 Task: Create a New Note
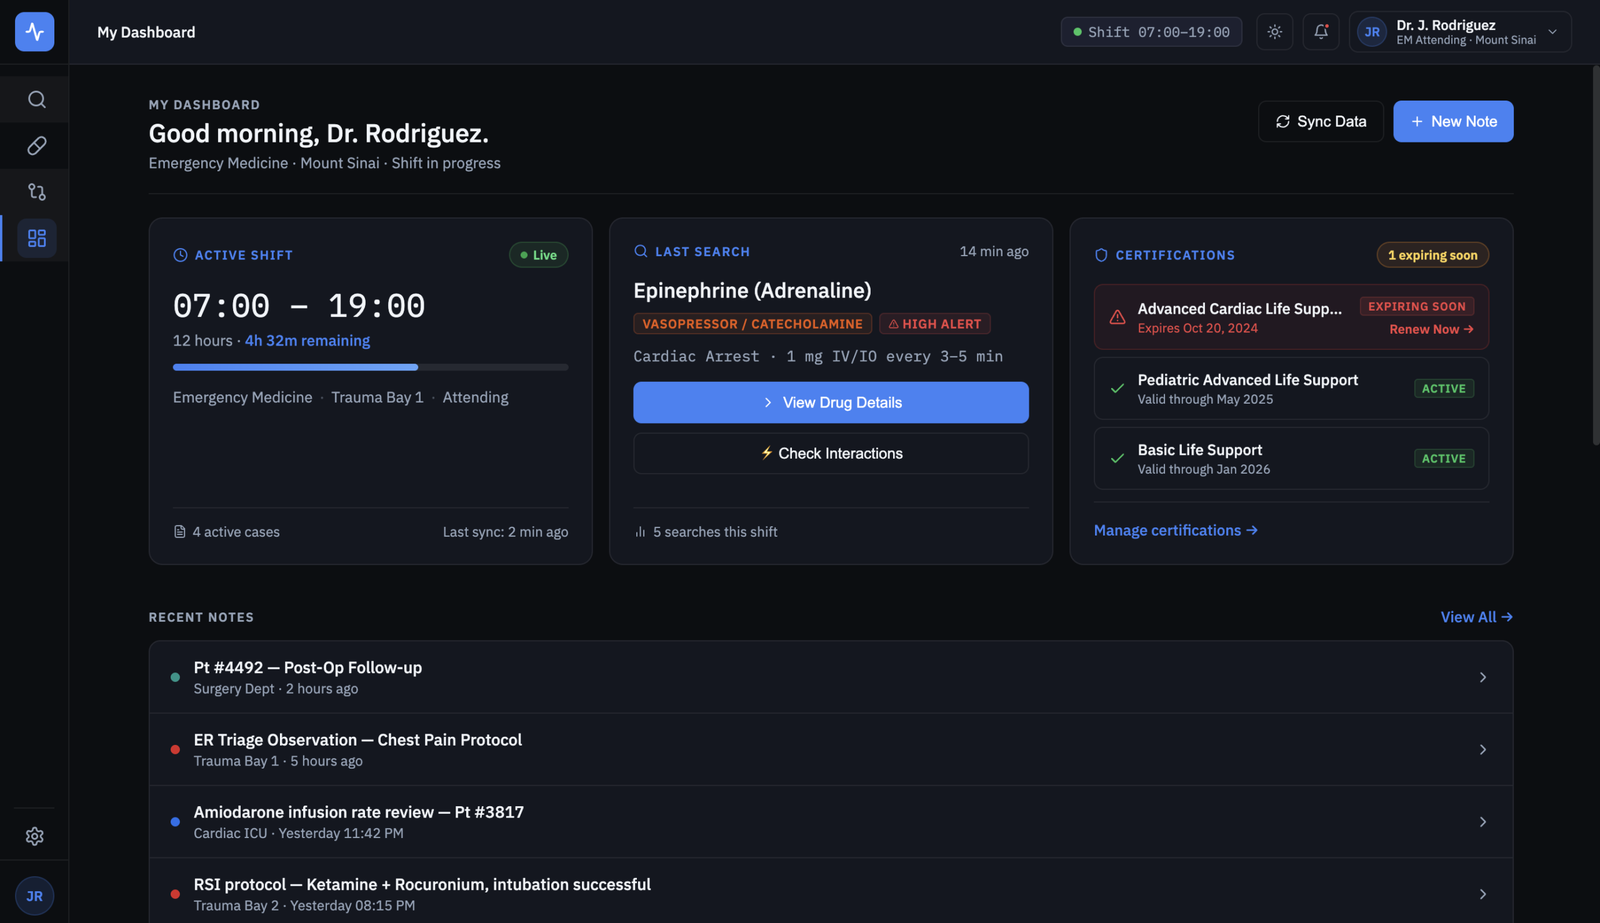[1453, 121]
